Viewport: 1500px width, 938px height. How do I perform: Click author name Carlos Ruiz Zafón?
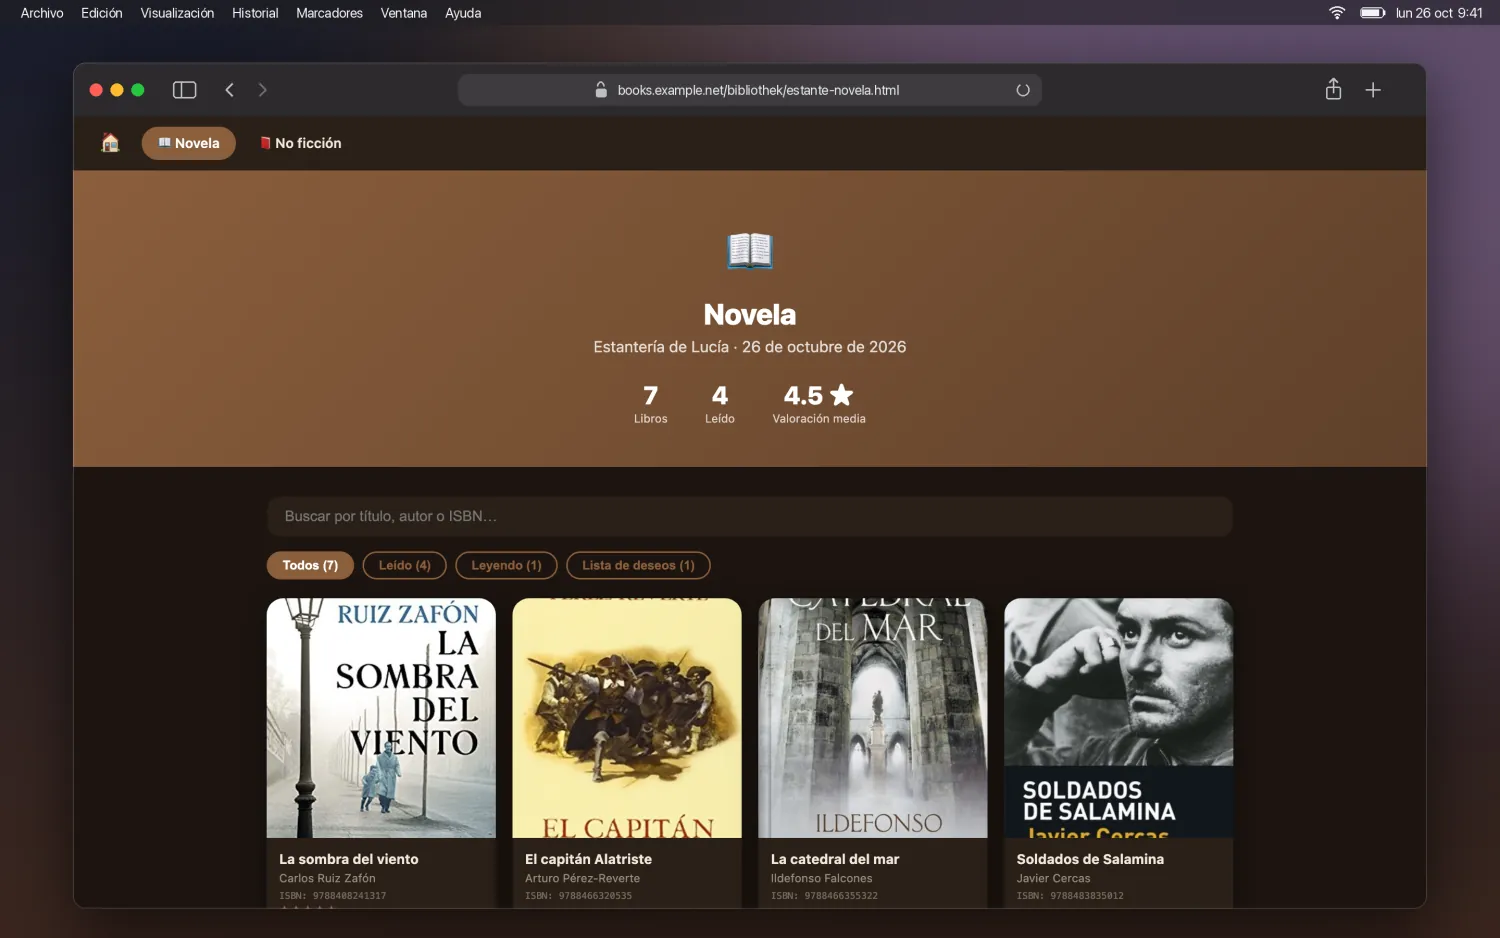[x=327, y=878]
